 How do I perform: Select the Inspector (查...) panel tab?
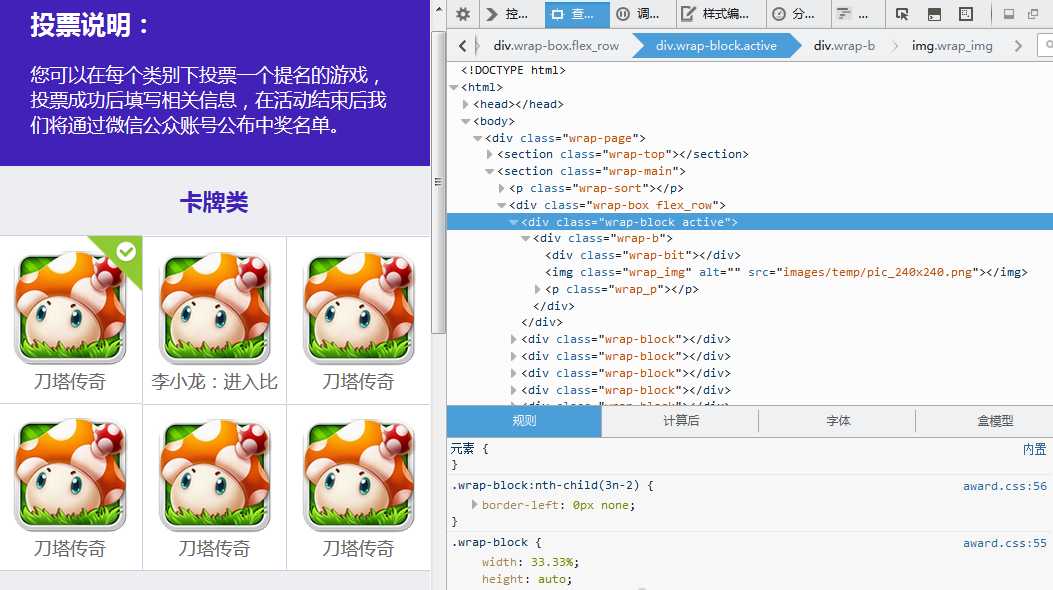pyautogui.click(x=576, y=14)
